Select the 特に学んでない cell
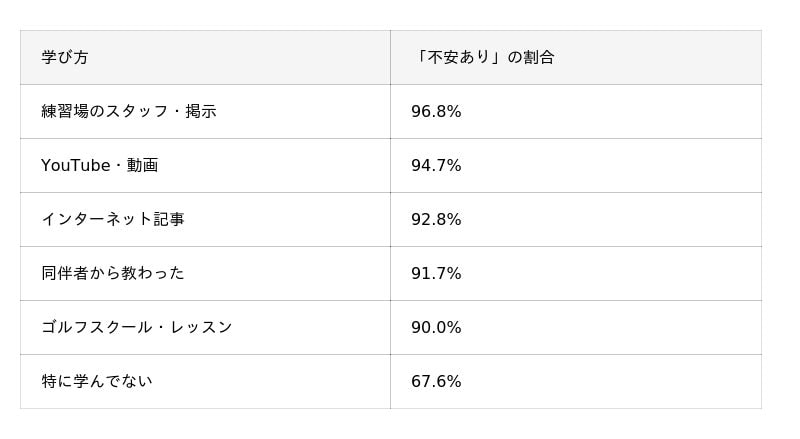Image resolution: width=800 pixels, height=439 pixels. [96, 382]
